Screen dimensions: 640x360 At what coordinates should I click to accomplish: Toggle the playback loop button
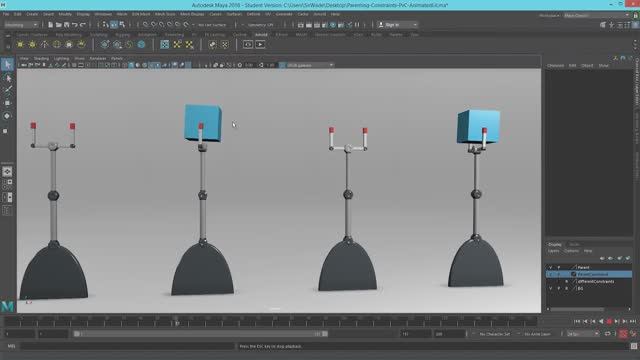pyautogui.click(x=607, y=334)
